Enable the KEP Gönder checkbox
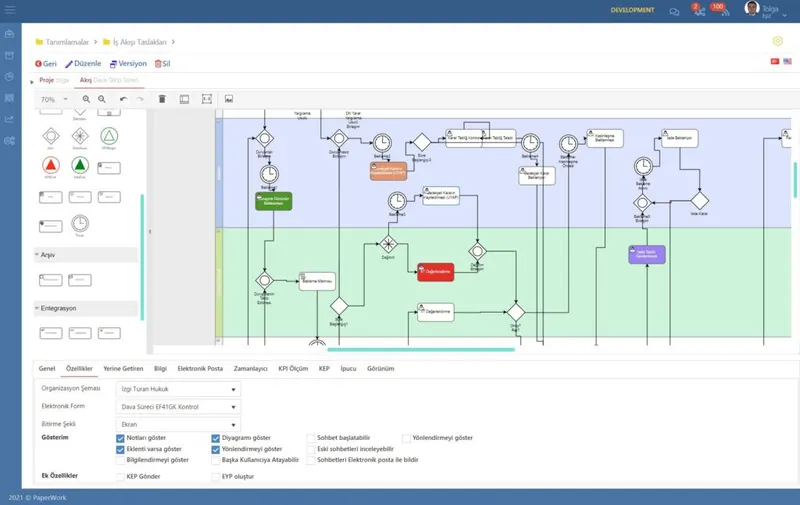The width and height of the screenshot is (800, 505). (x=120, y=476)
